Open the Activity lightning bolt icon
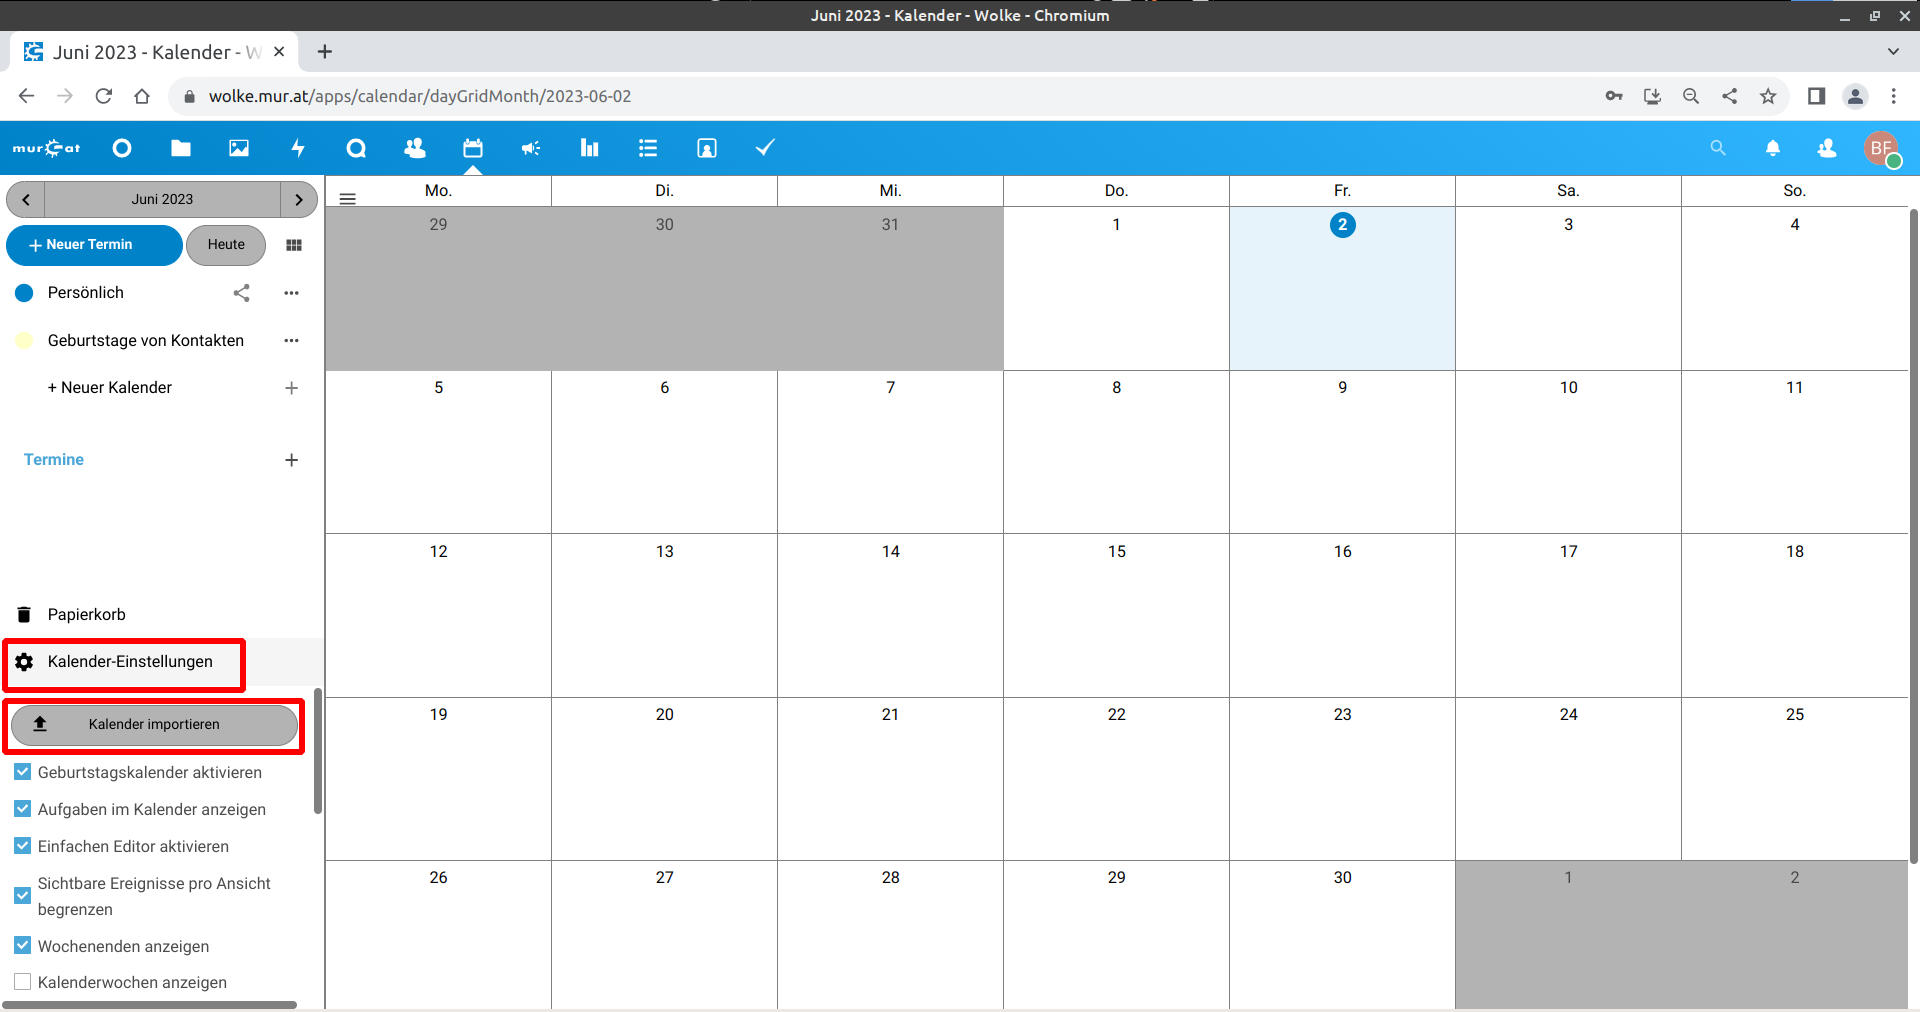This screenshot has height=1012, width=1920. [x=298, y=148]
